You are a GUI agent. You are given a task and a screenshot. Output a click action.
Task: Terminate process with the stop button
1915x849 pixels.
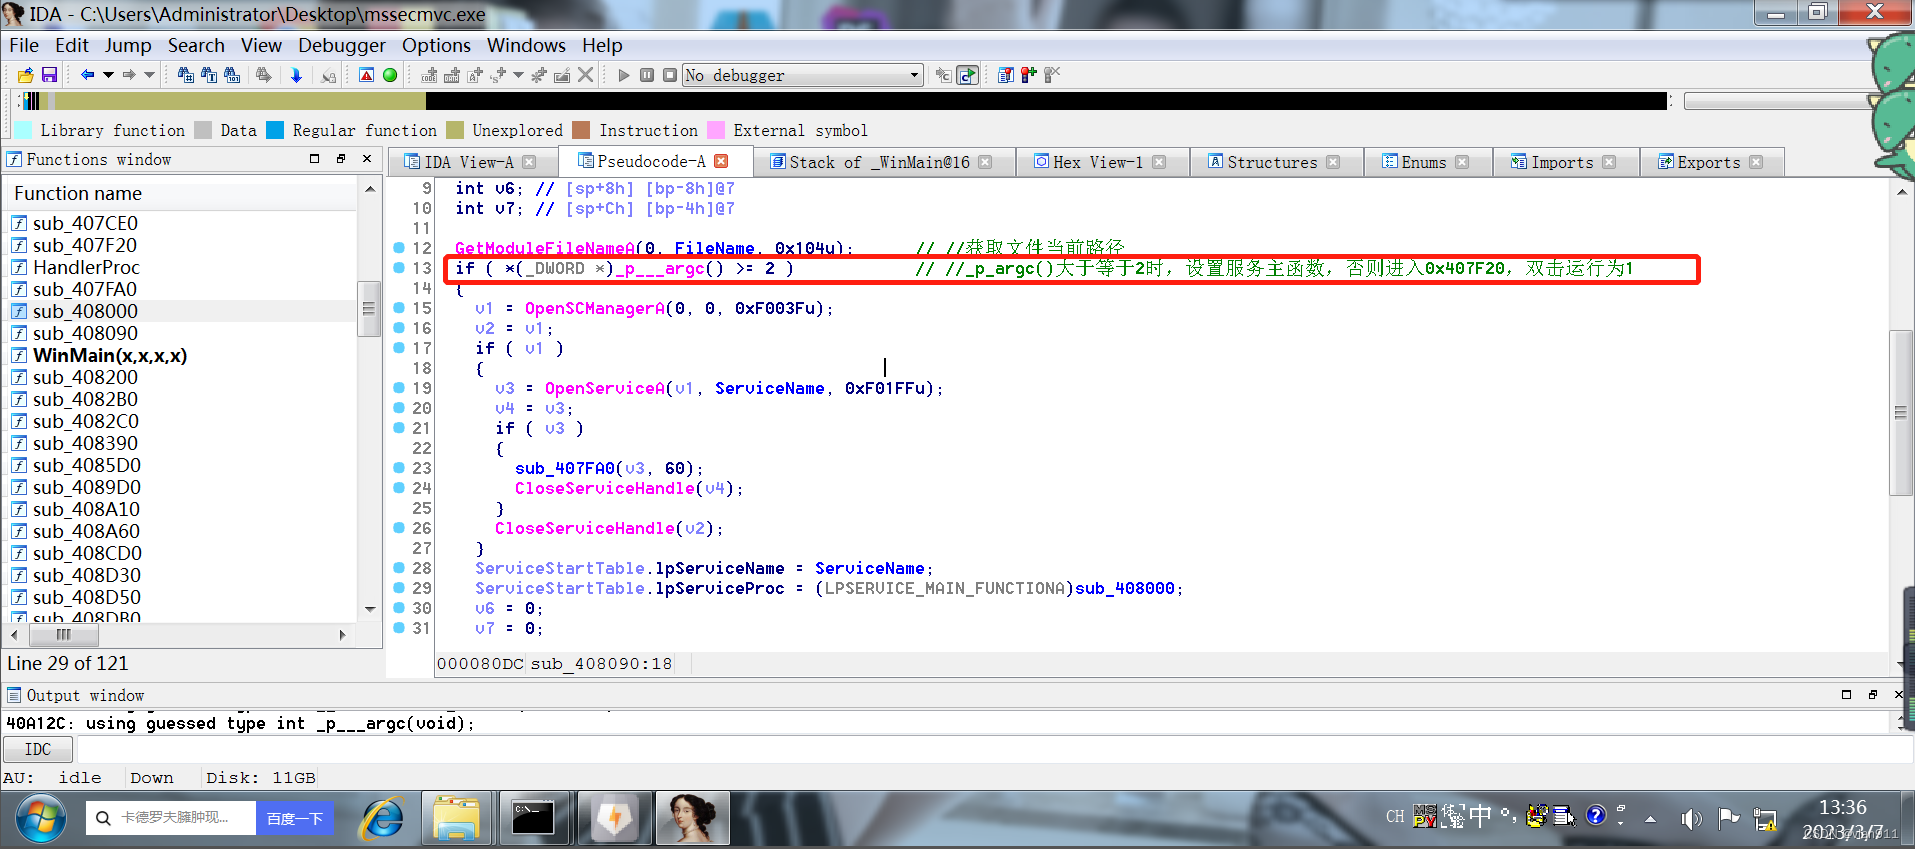coord(670,75)
